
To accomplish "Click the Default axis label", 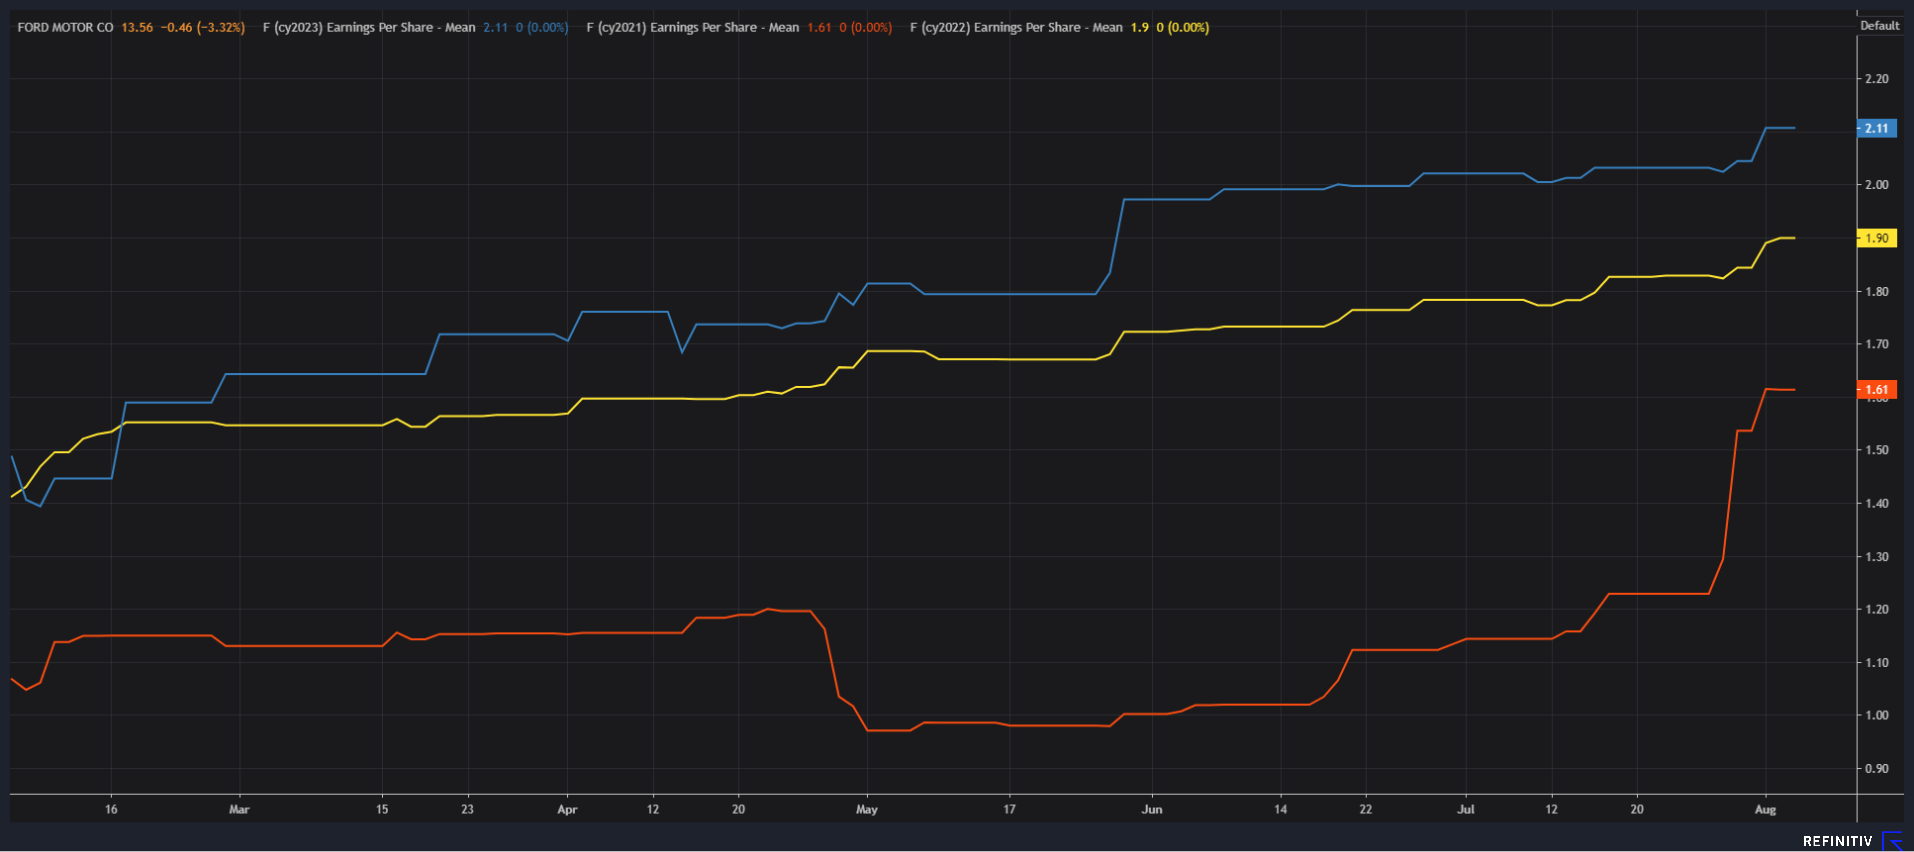I will [x=1879, y=26].
